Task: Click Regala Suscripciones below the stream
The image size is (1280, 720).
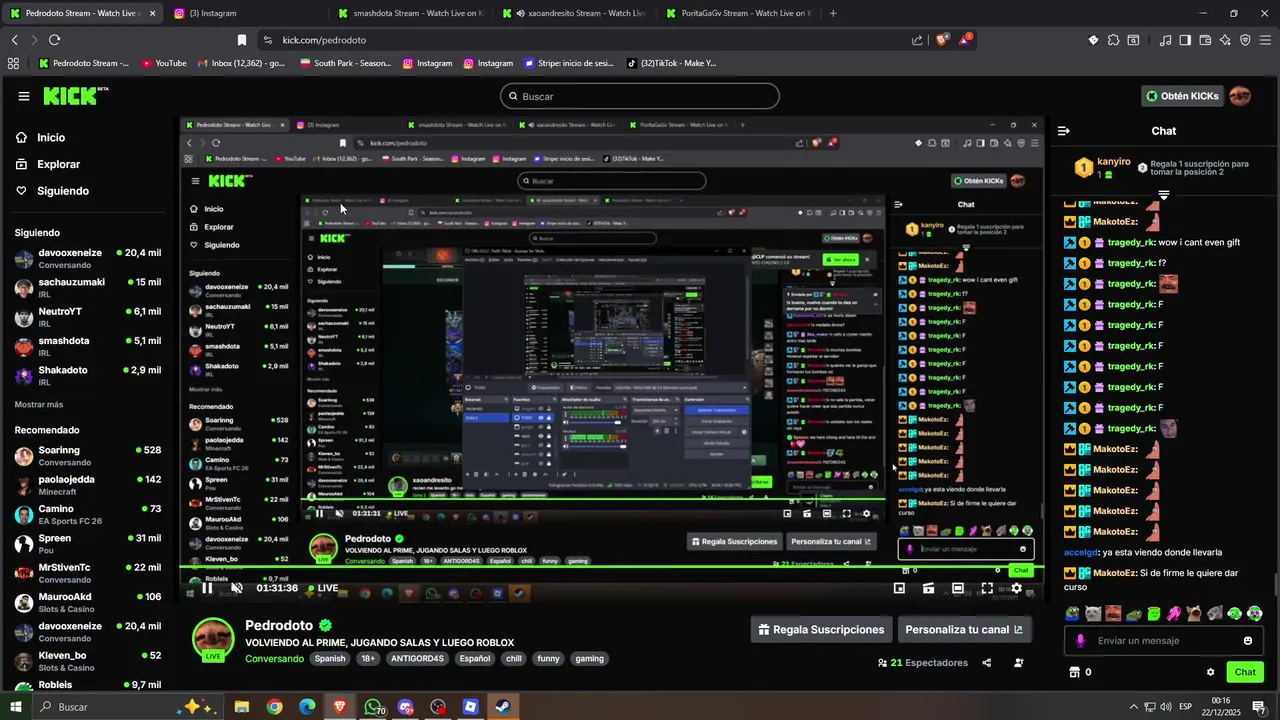Action: 822,629
